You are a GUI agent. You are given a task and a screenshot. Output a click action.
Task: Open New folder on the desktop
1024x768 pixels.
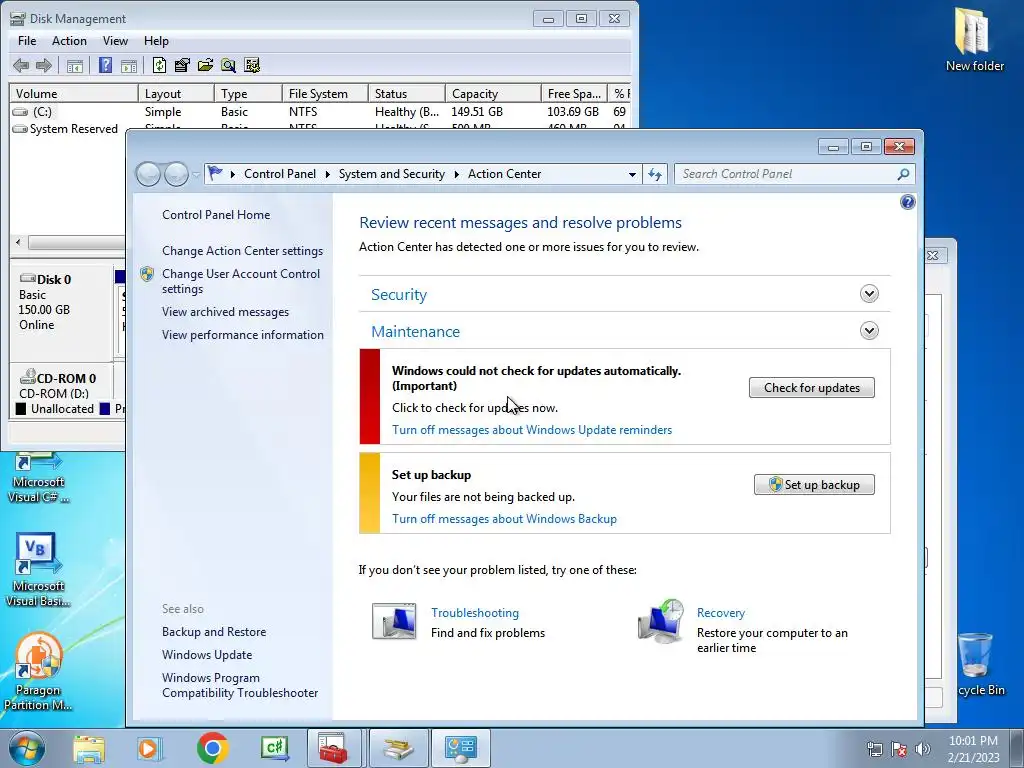tap(974, 40)
